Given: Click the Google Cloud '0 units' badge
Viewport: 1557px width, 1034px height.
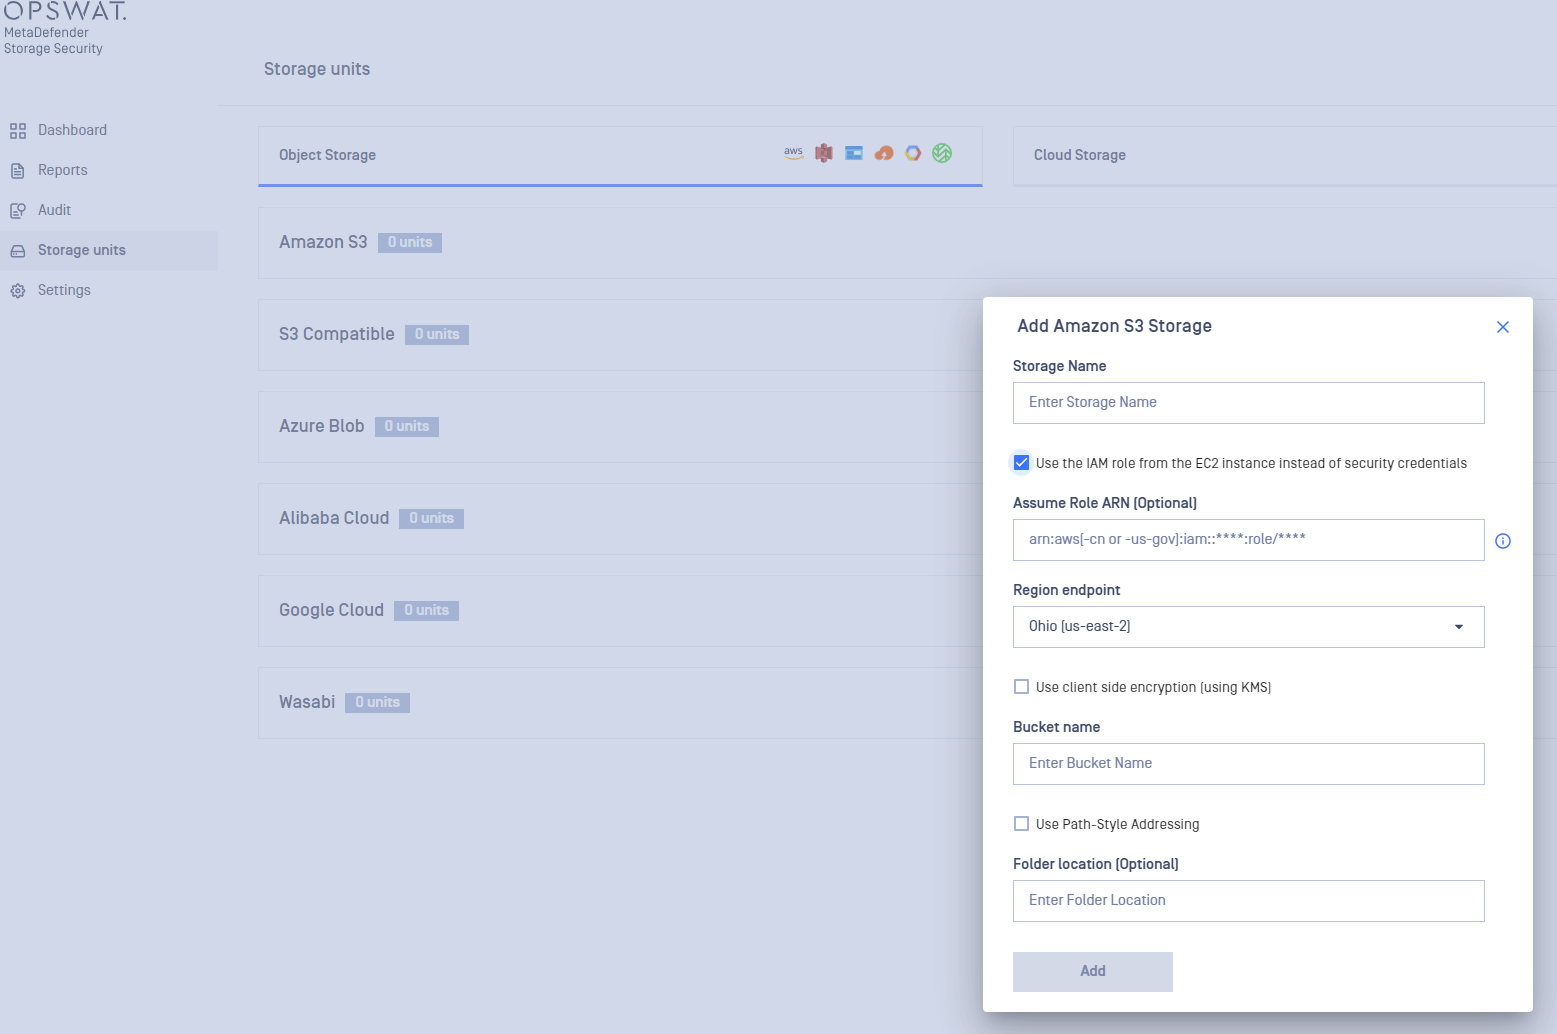Looking at the screenshot, I should [x=426, y=611].
